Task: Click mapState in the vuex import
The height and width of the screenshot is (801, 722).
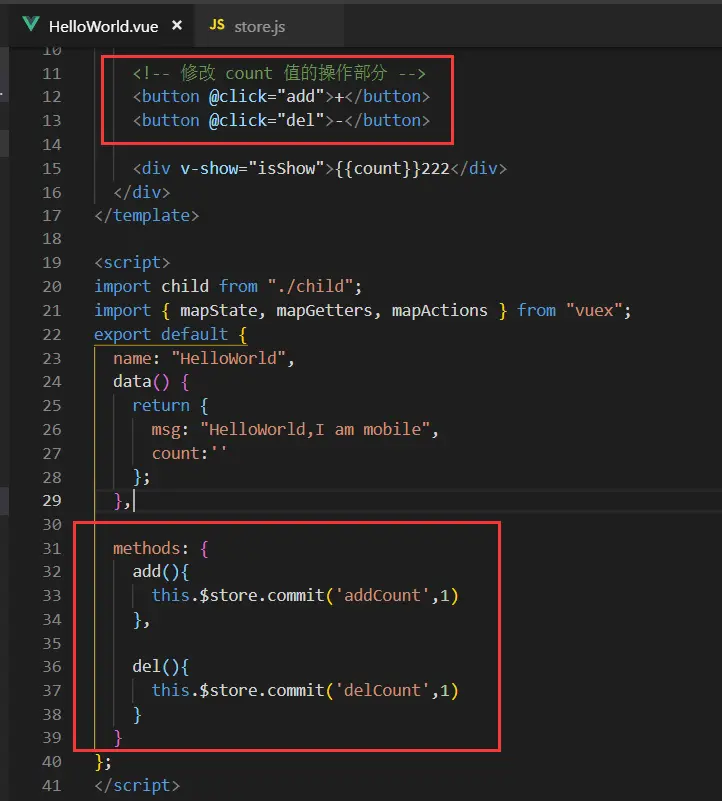Action: (x=218, y=311)
